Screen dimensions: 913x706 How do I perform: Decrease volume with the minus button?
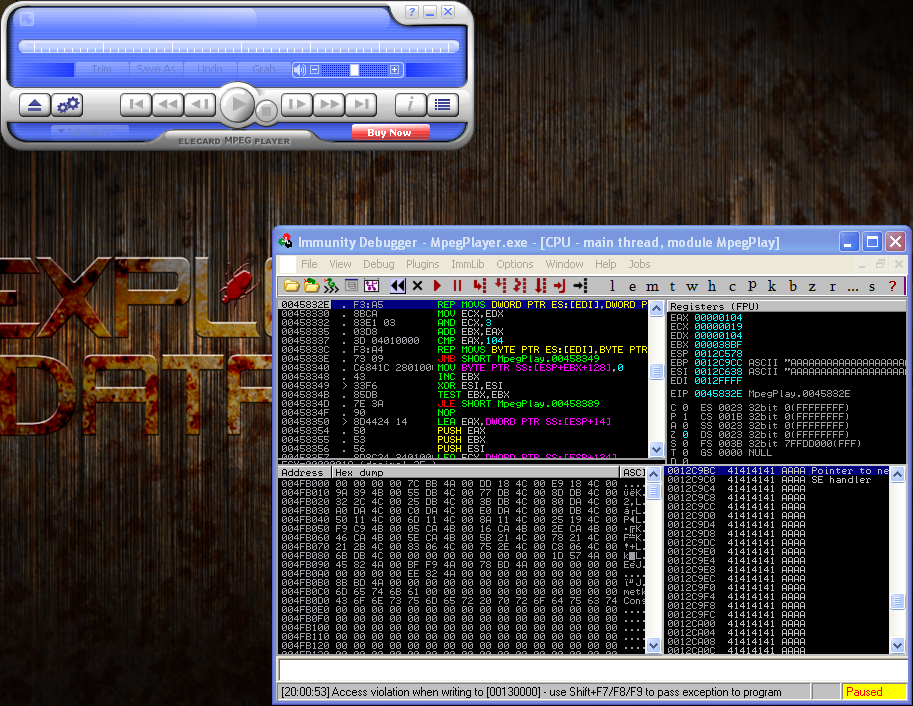click(314, 70)
